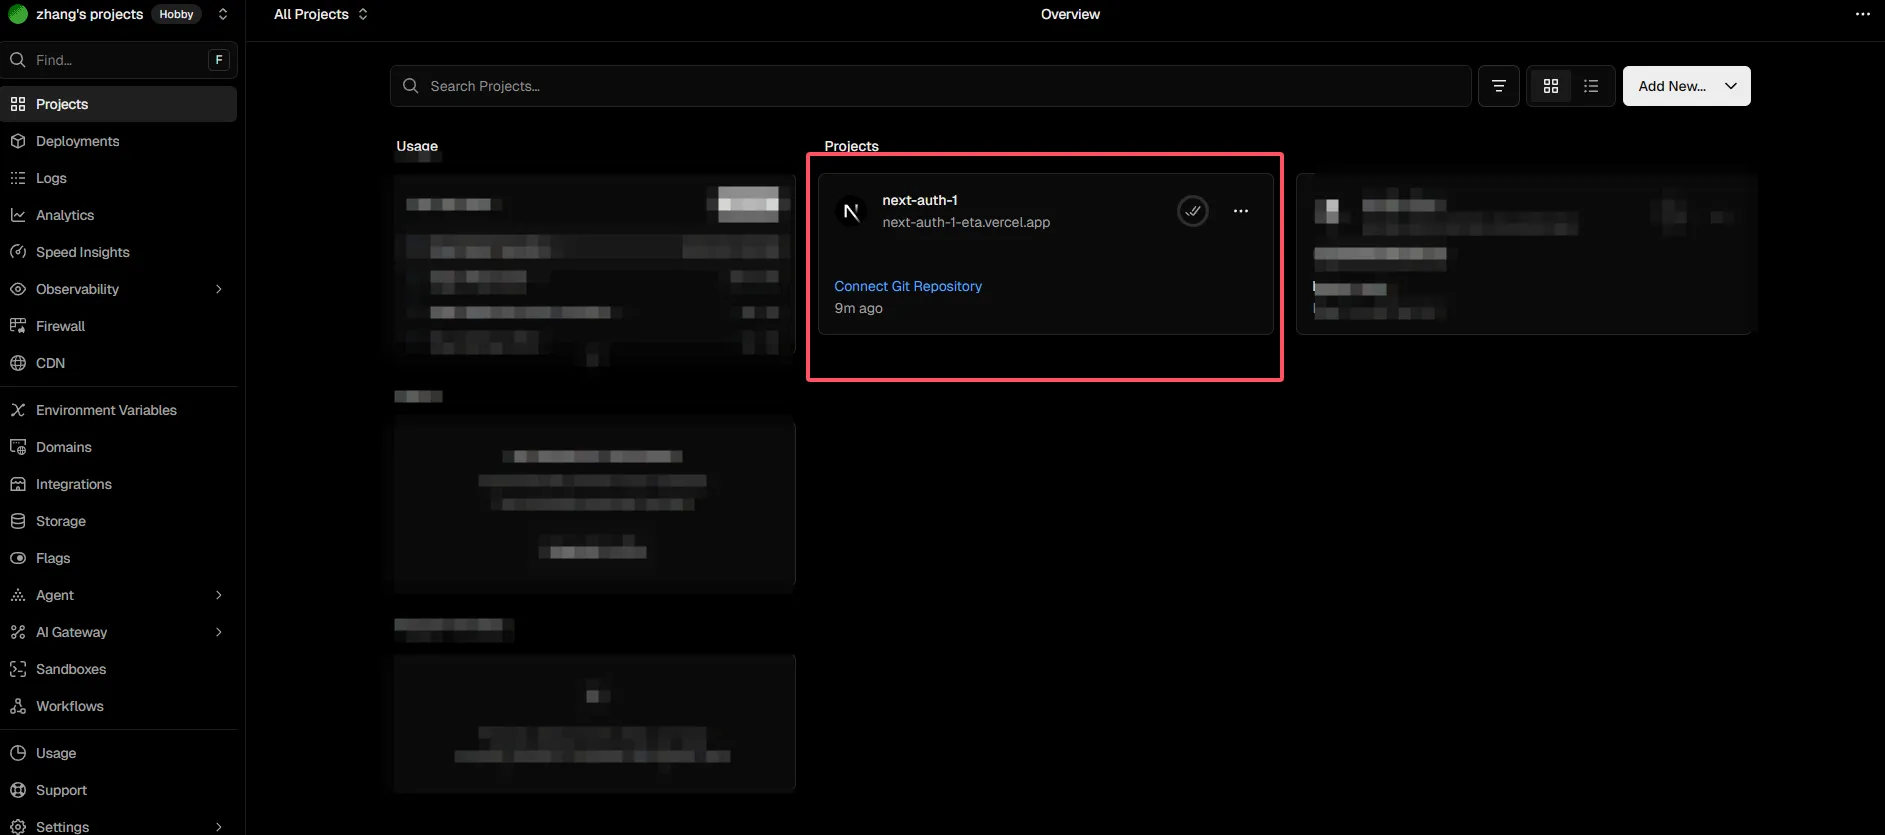
Task: Click the Integrations icon
Action: [x=18, y=484]
